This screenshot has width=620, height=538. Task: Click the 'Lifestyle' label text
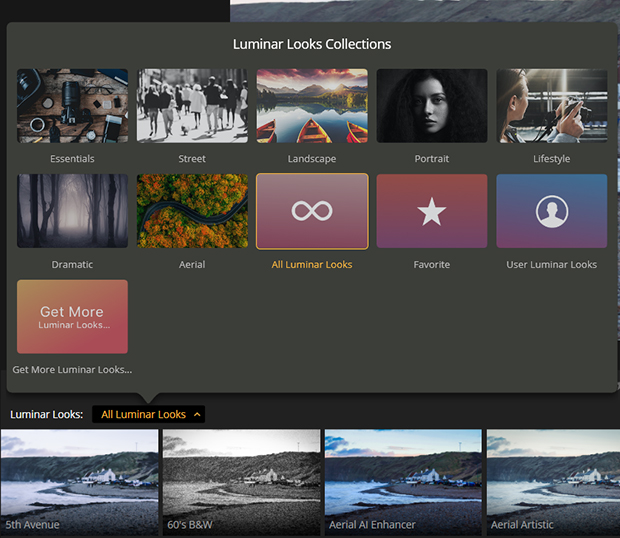click(x=552, y=159)
